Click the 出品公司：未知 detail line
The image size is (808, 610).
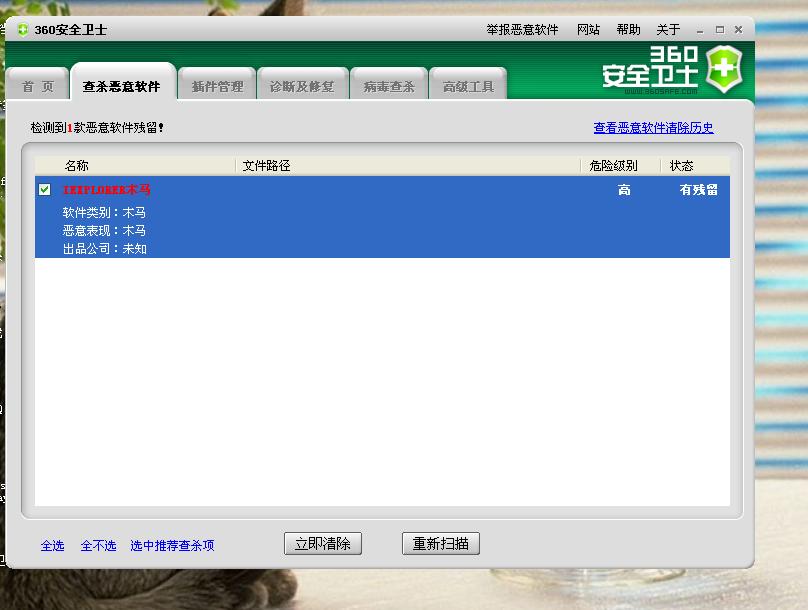[x=105, y=249]
